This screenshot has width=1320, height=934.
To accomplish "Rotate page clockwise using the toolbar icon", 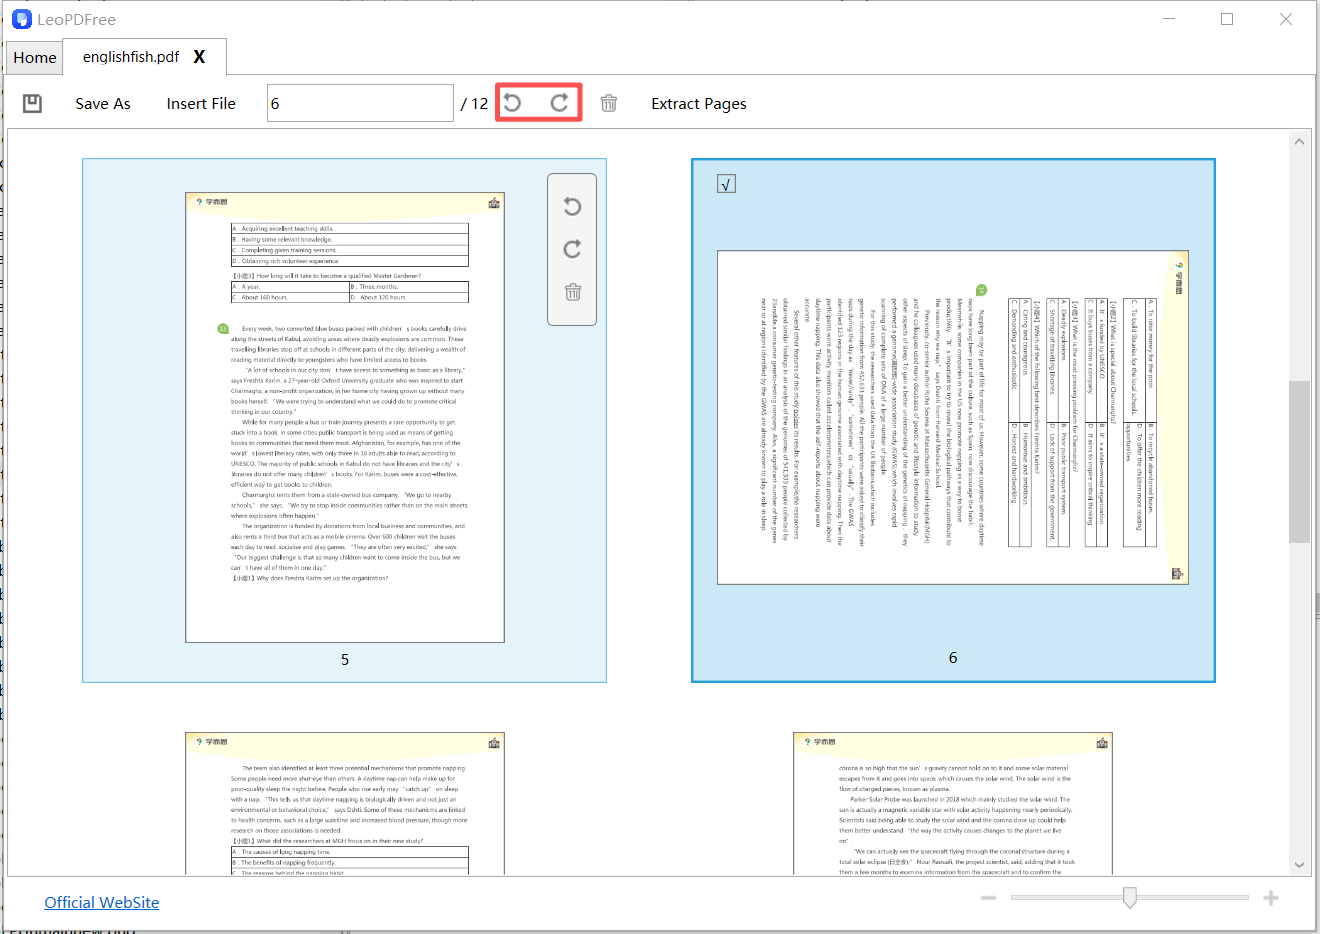I will [563, 102].
